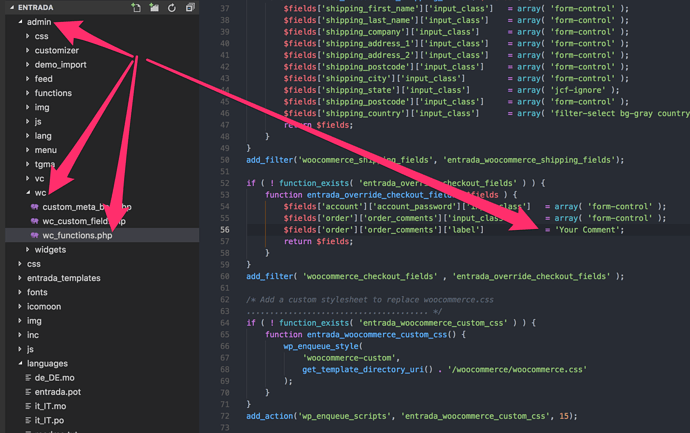This screenshot has height=433, width=690.
Task: Click the file icon of it_IT.po
Action: click(28, 420)
